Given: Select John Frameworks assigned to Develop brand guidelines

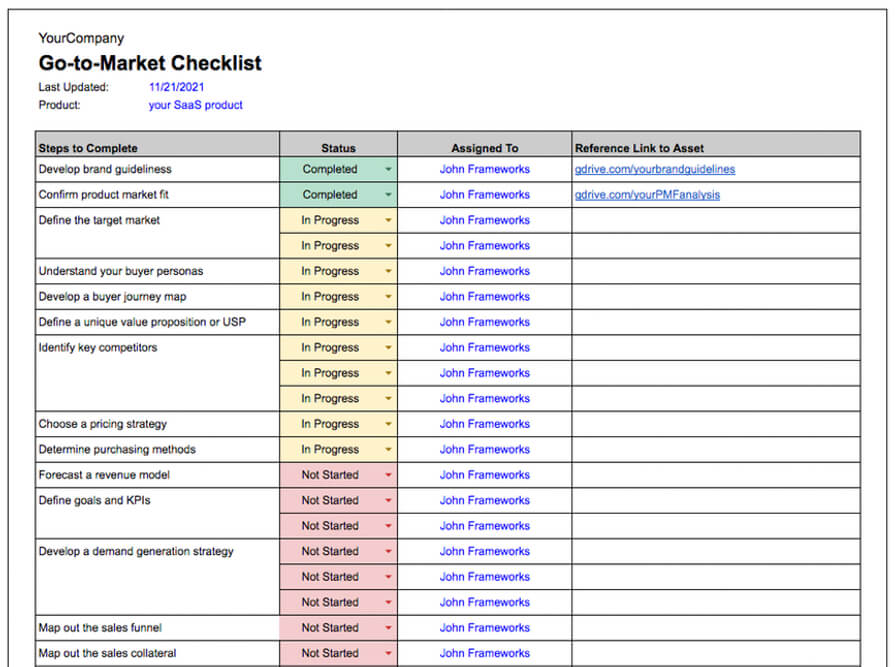Looking at the screenshot, I should 485,169.
